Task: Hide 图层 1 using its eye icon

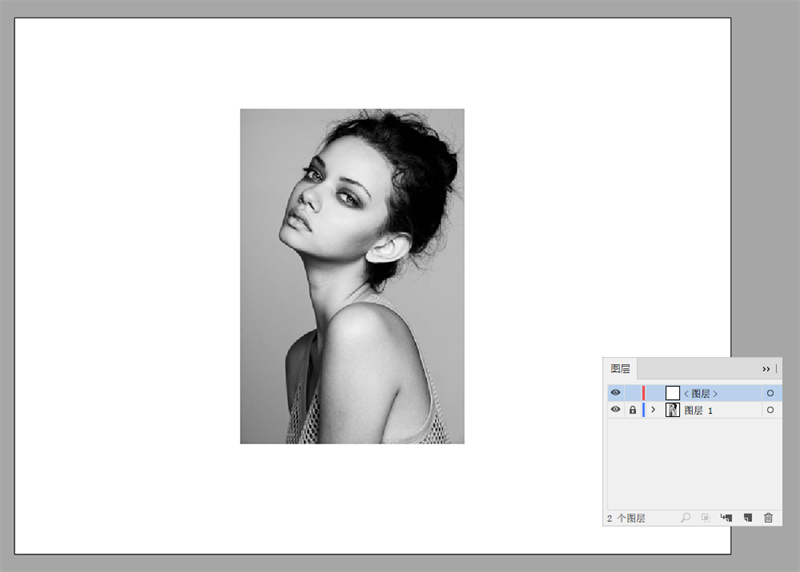Action: [x=615, y=410]
